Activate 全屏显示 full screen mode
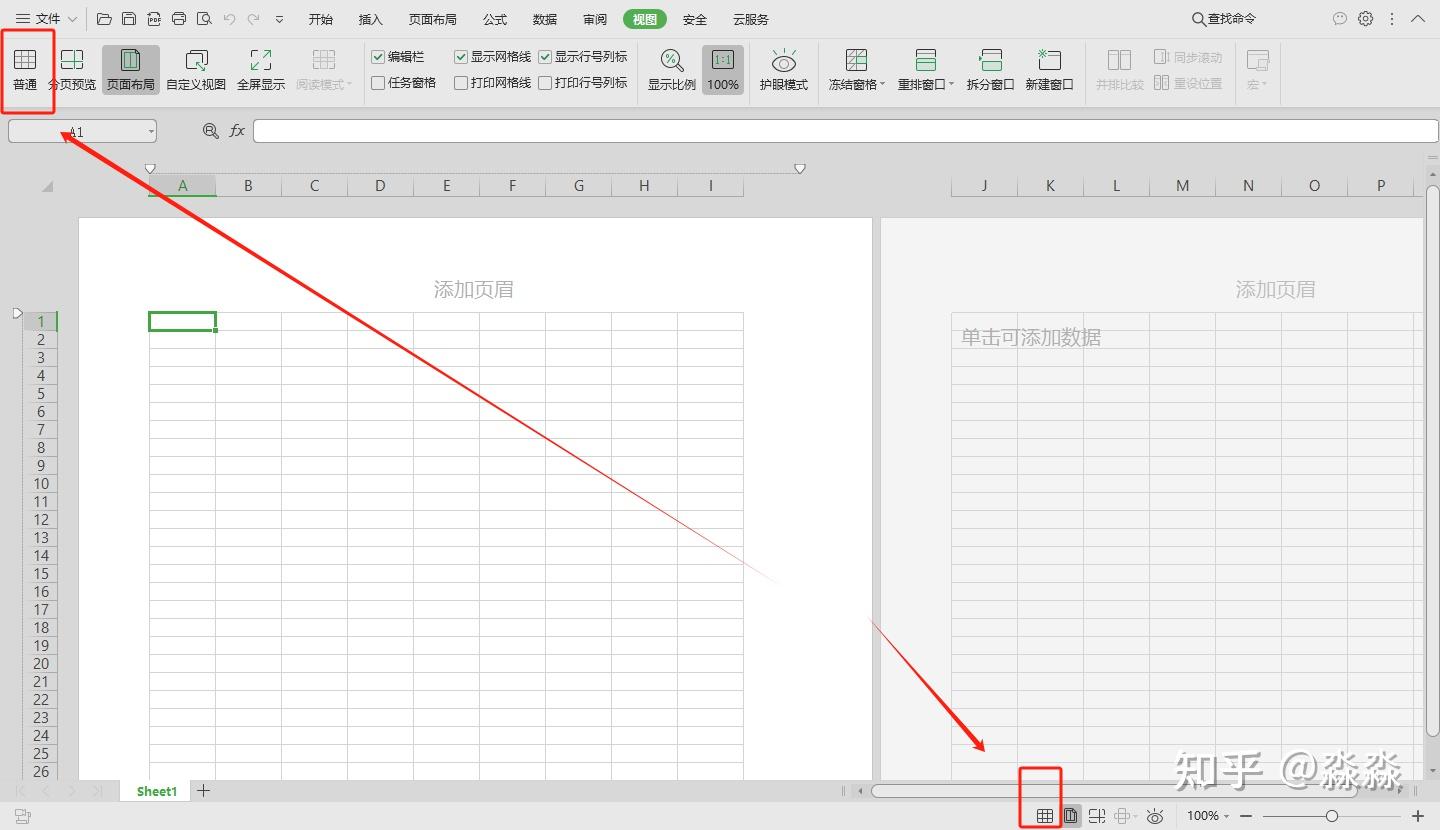The image size is (1440, 830). pyautogui.click(x=261, y=70)
